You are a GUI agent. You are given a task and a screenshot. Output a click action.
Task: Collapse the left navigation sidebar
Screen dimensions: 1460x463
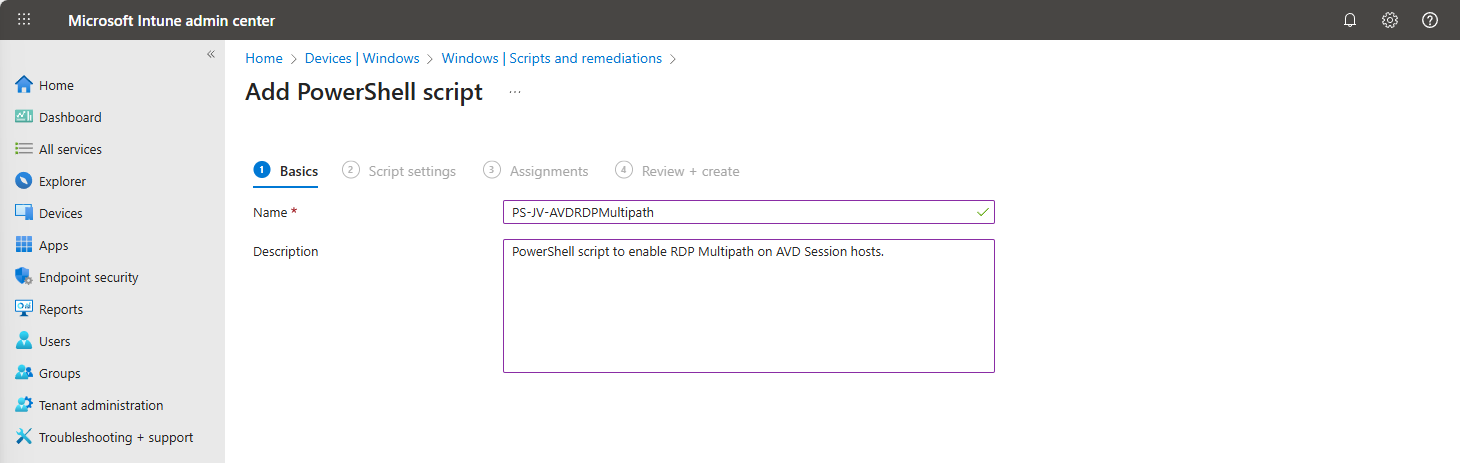point(211,54)
